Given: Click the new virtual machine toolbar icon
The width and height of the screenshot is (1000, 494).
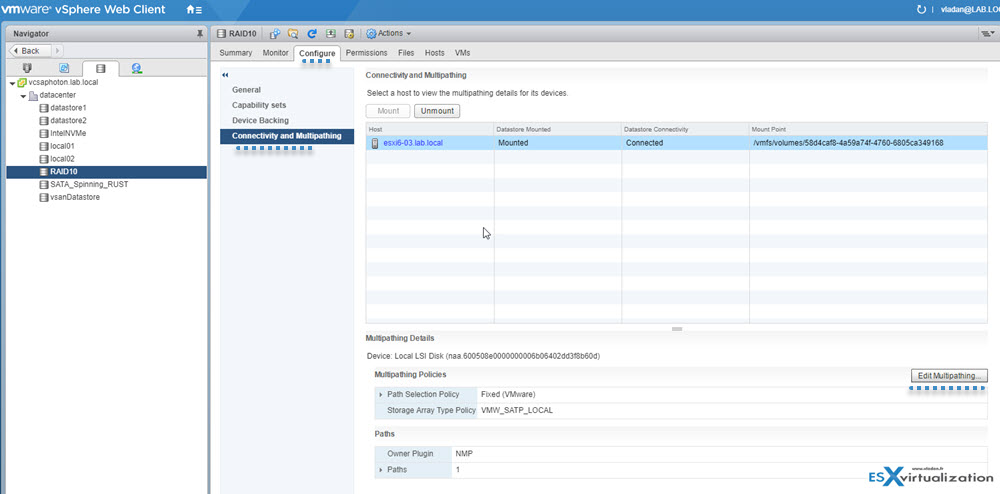Looking at the screenshot, I should click(275, 34).
